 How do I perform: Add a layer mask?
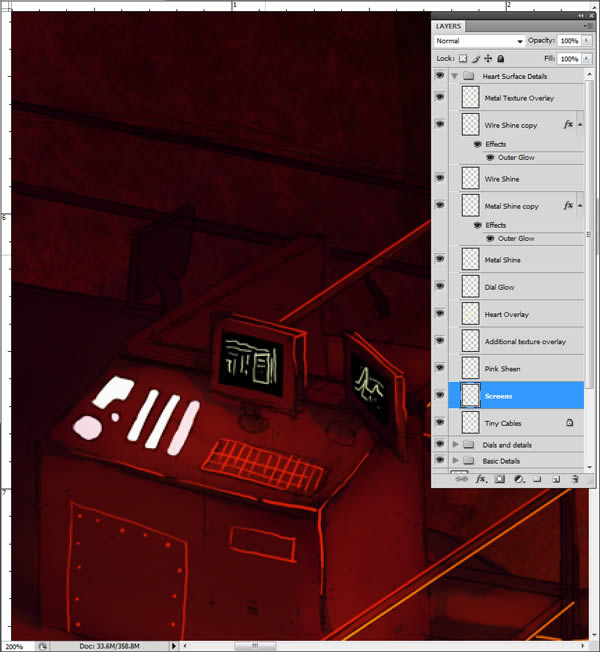[499, 479]
